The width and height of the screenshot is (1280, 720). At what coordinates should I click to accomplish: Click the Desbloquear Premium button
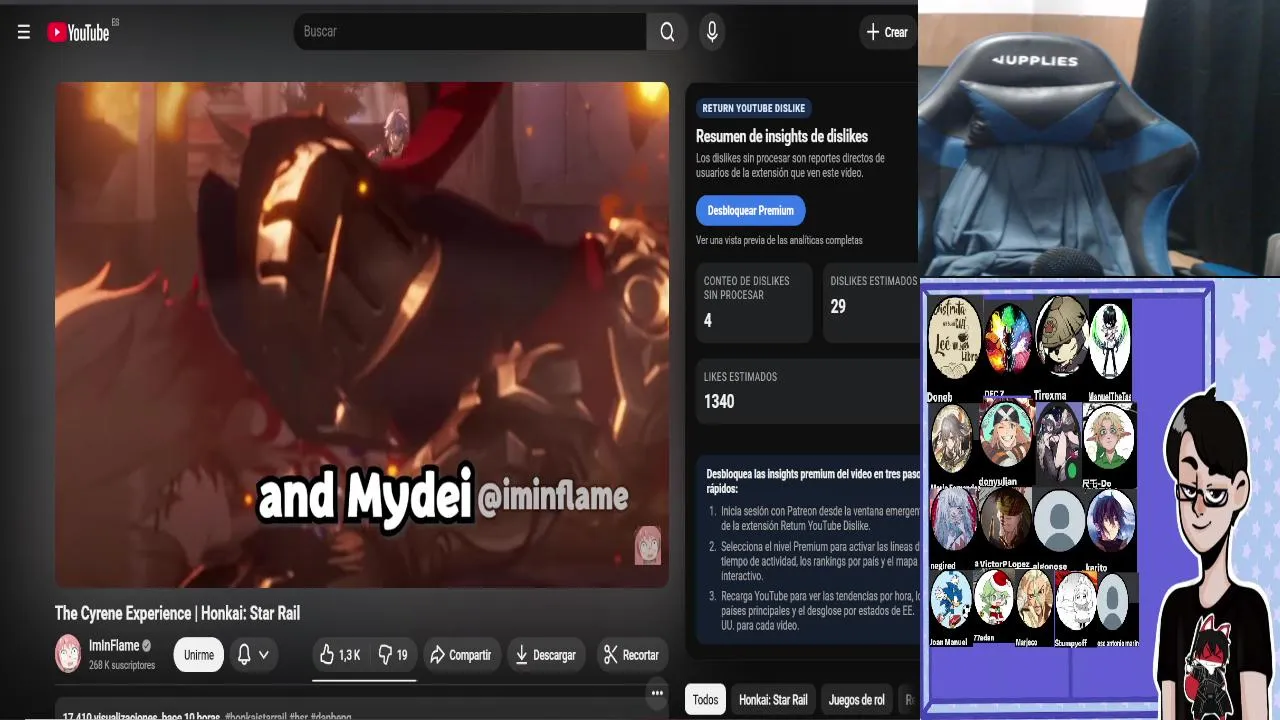(x=750, y=210)
